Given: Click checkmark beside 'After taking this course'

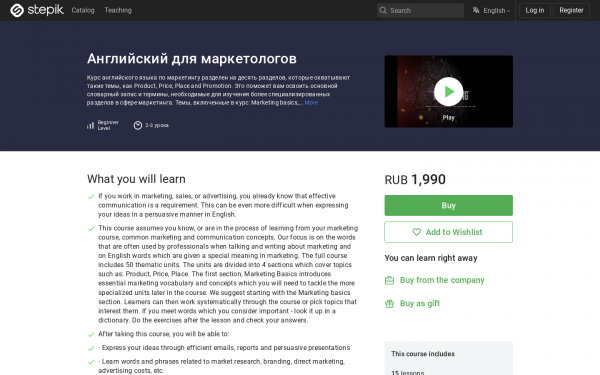Looking at the screenshot, I should pos(91,334).
